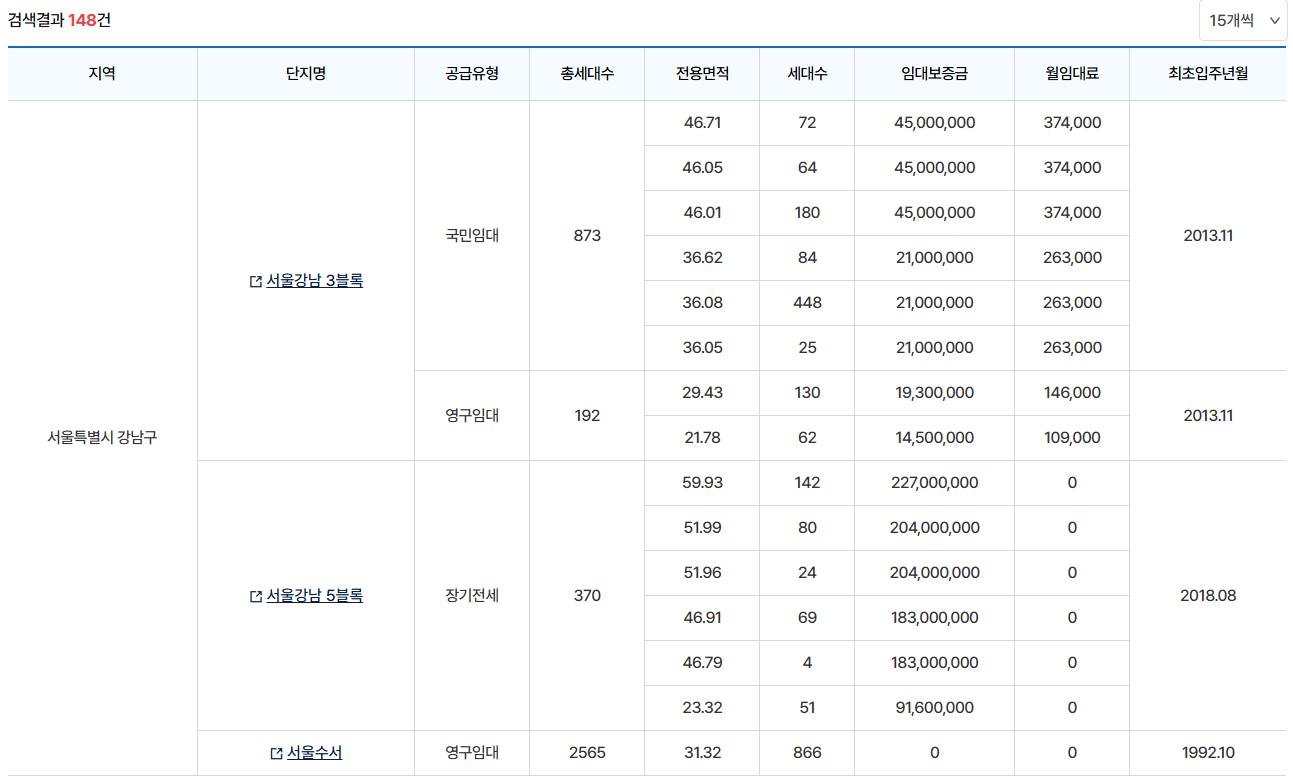Screen dimensions: 1293x784
Task: Click monthly rent value 146,000
Action: click(1072, 393)
